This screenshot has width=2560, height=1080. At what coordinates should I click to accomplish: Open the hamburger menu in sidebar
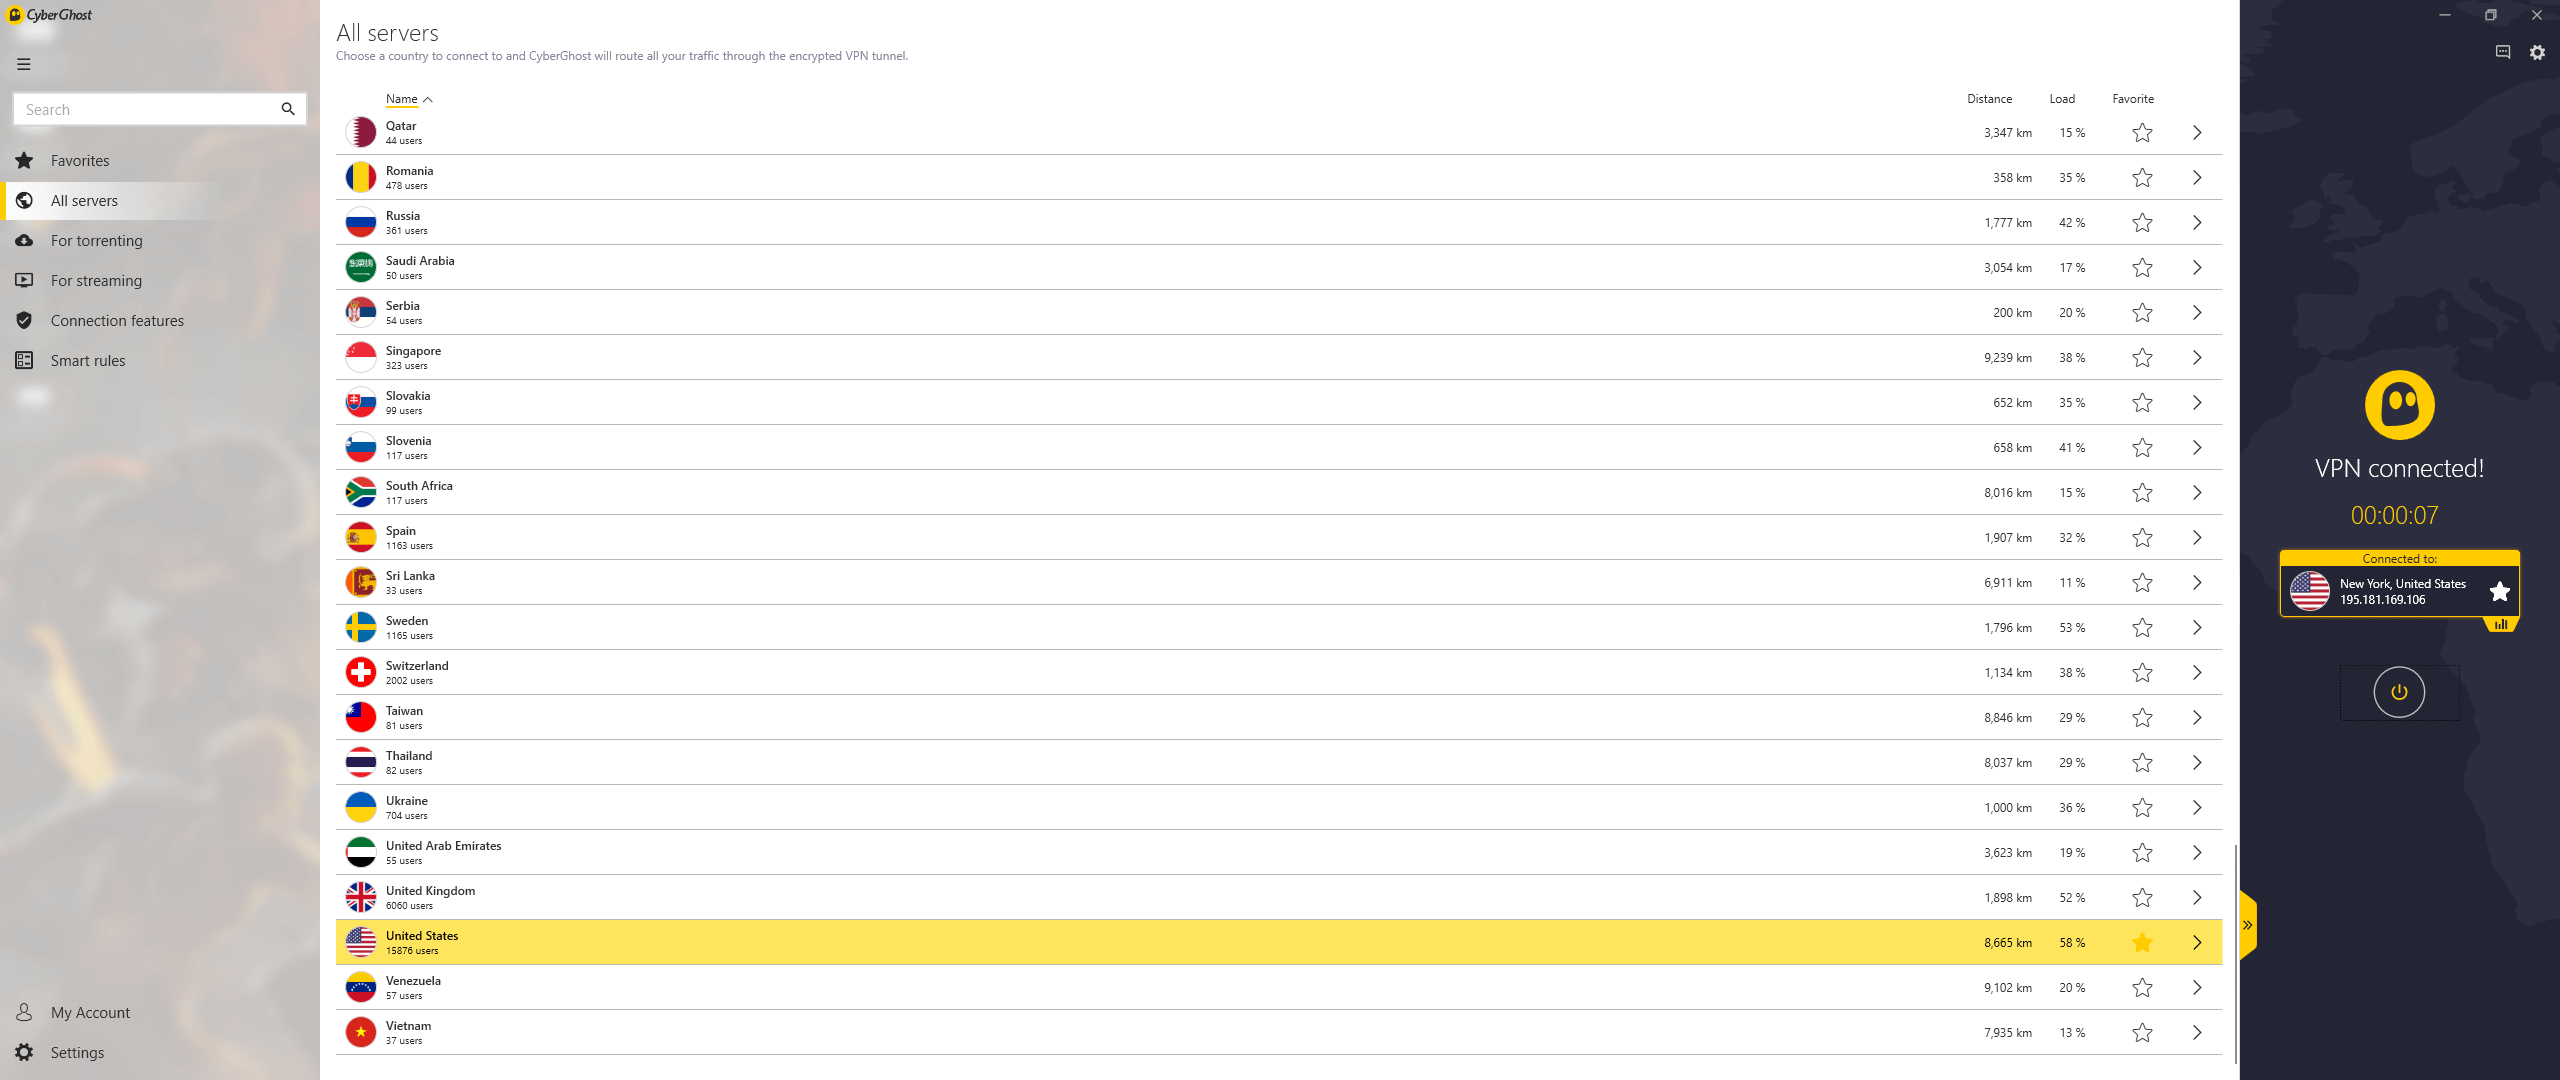coord(24,64)
